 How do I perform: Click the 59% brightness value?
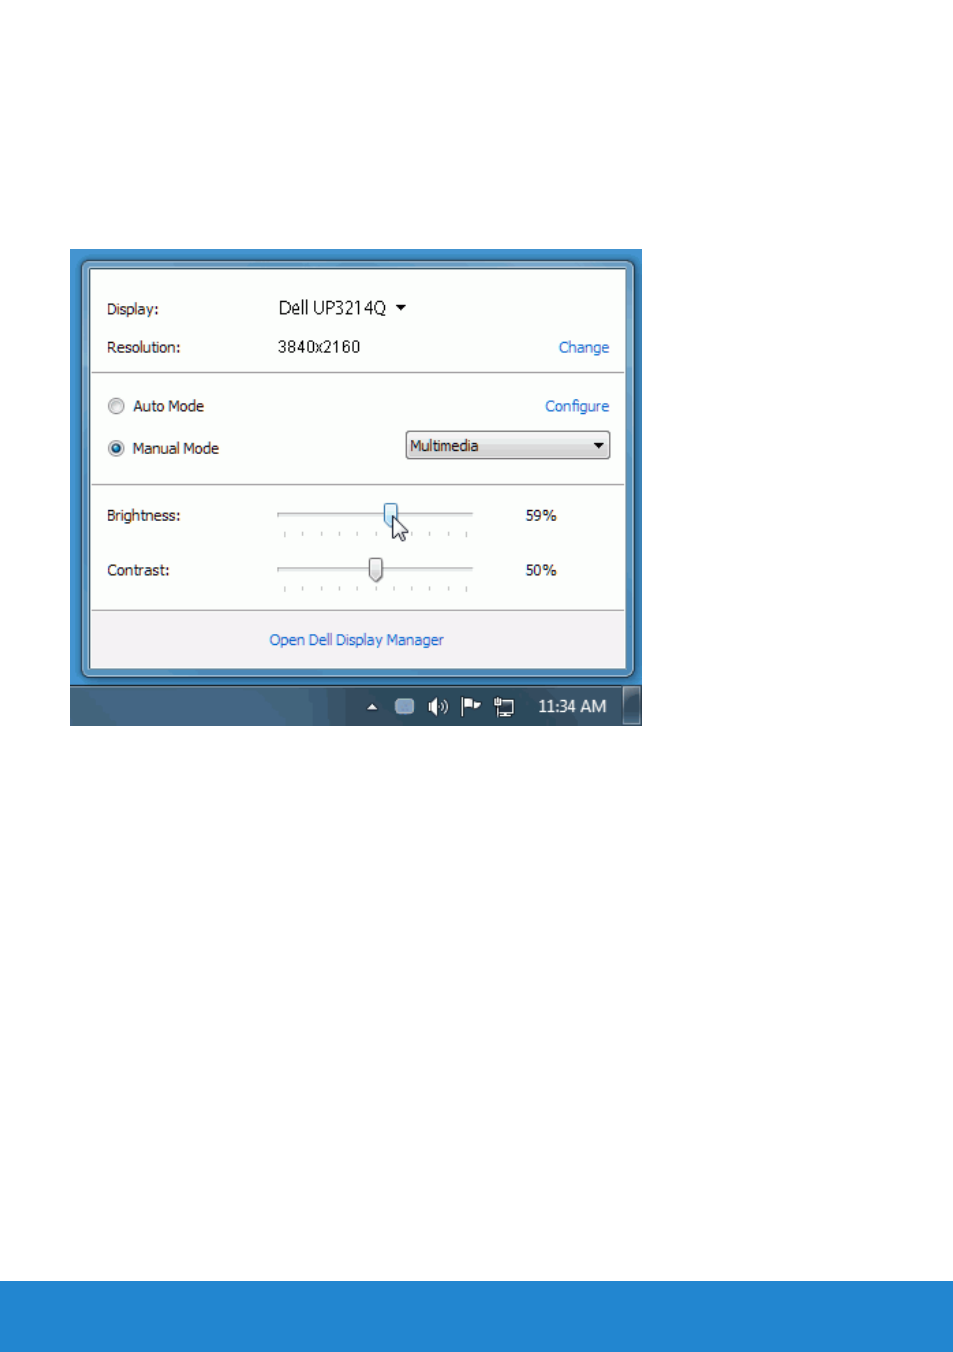click(541, 515)
